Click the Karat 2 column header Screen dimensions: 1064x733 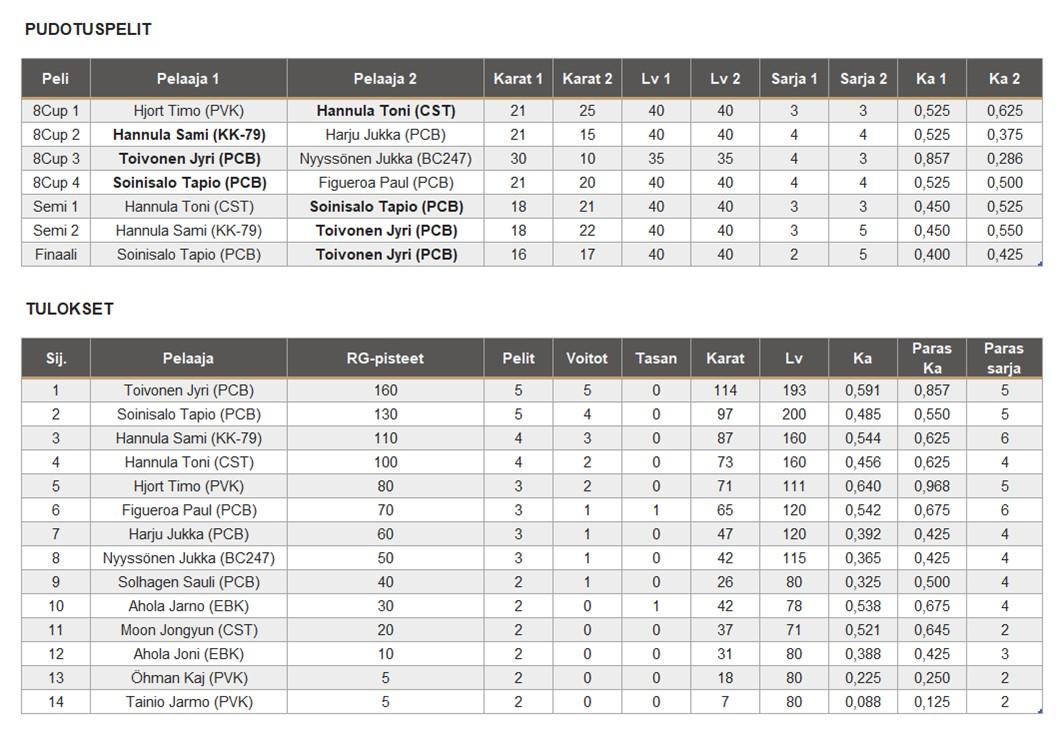587,79
